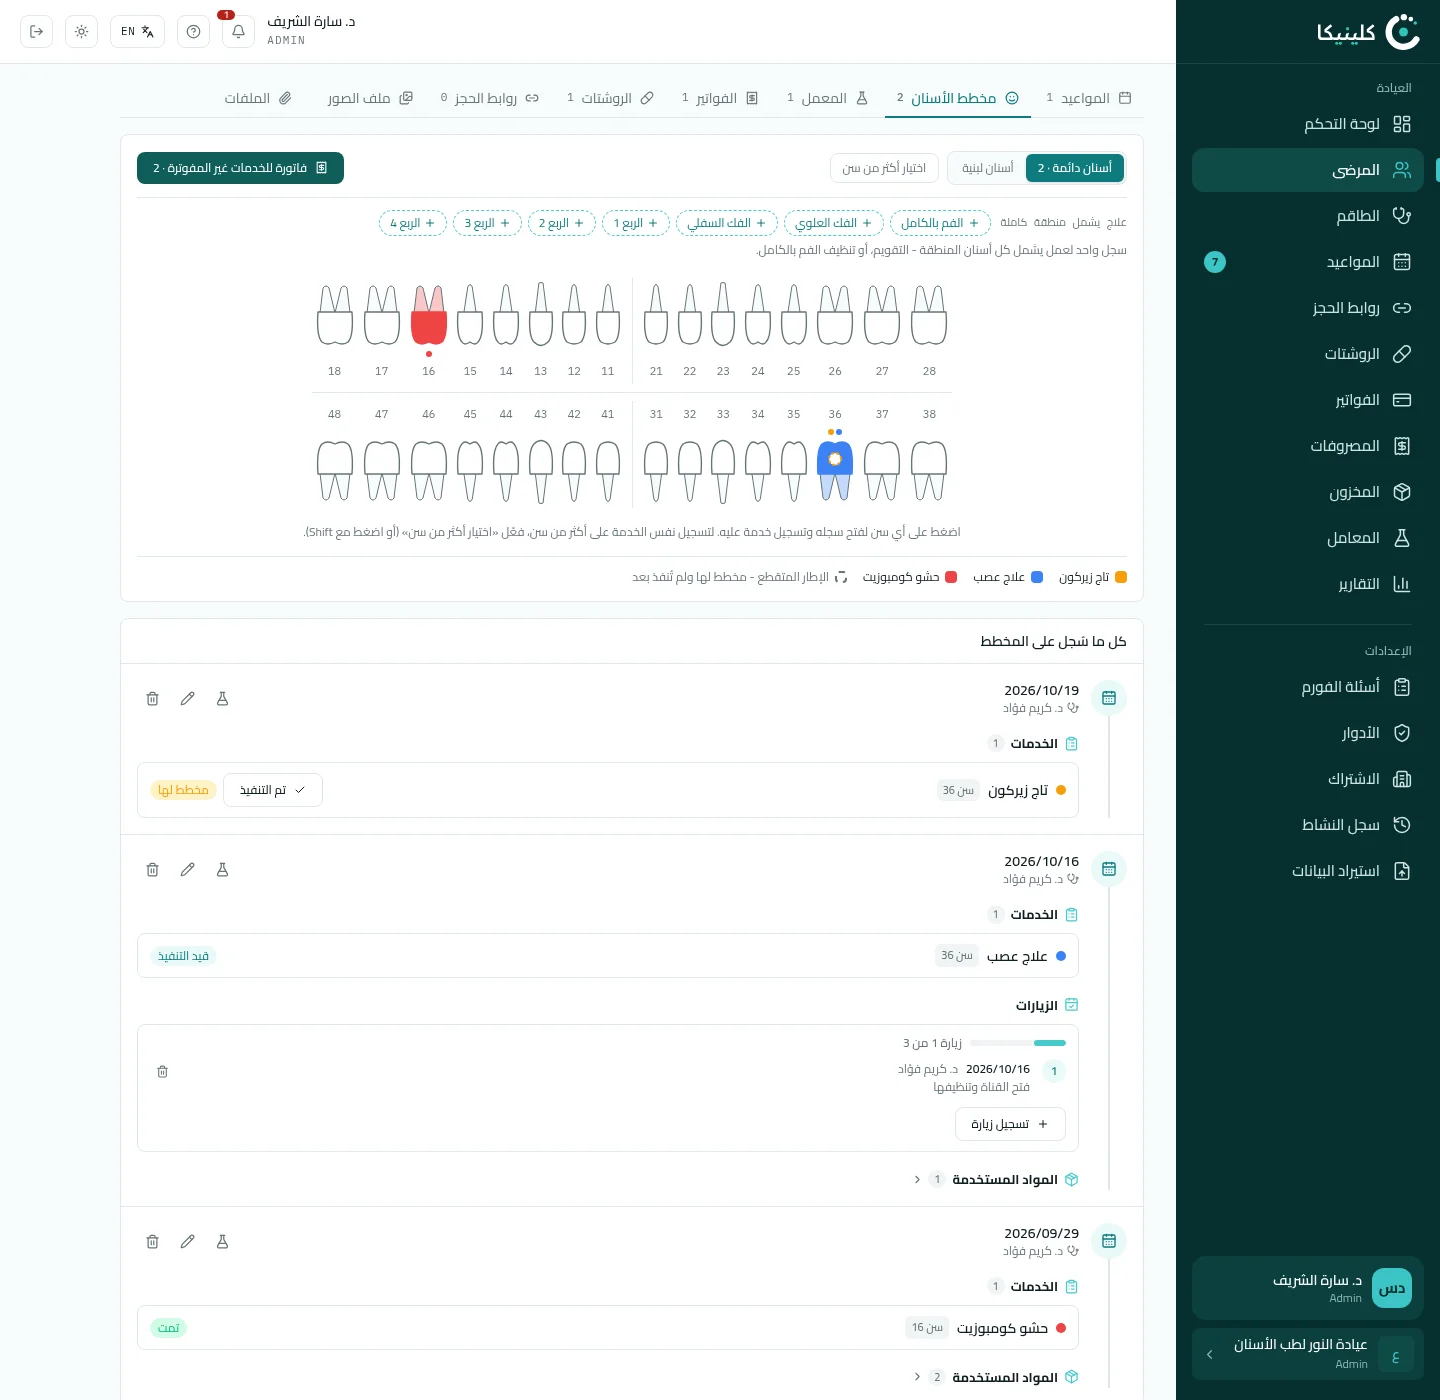1440x1400 pixels.
Task: Open the روابط الحجز patient tab
Action: (490, 98)
